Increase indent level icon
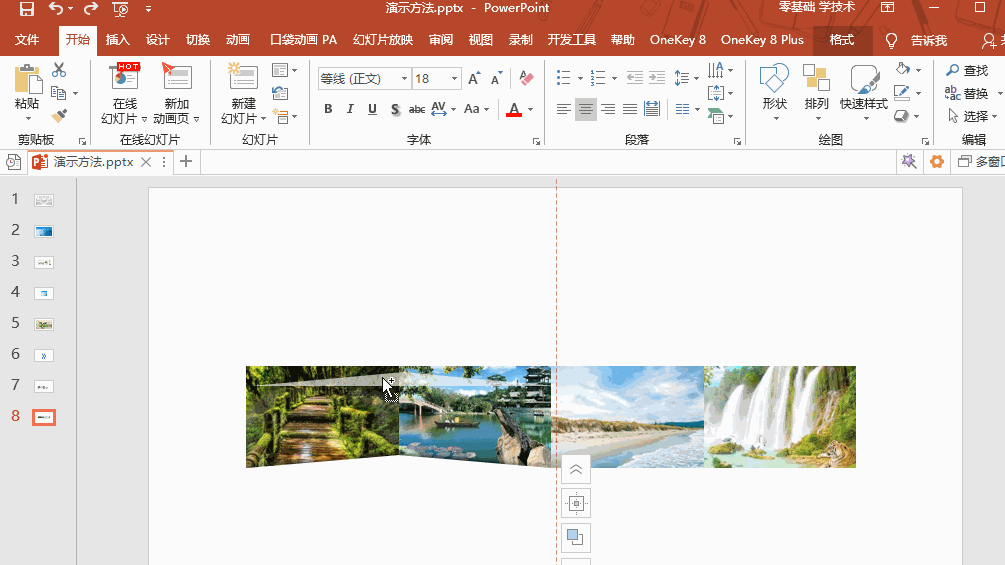Viewport: 1005px width, 565px height. (x=657, y=79)
